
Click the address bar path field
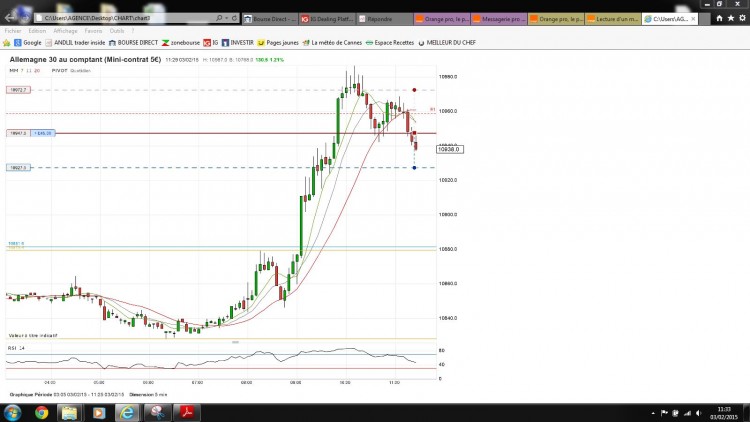(127, 18)
